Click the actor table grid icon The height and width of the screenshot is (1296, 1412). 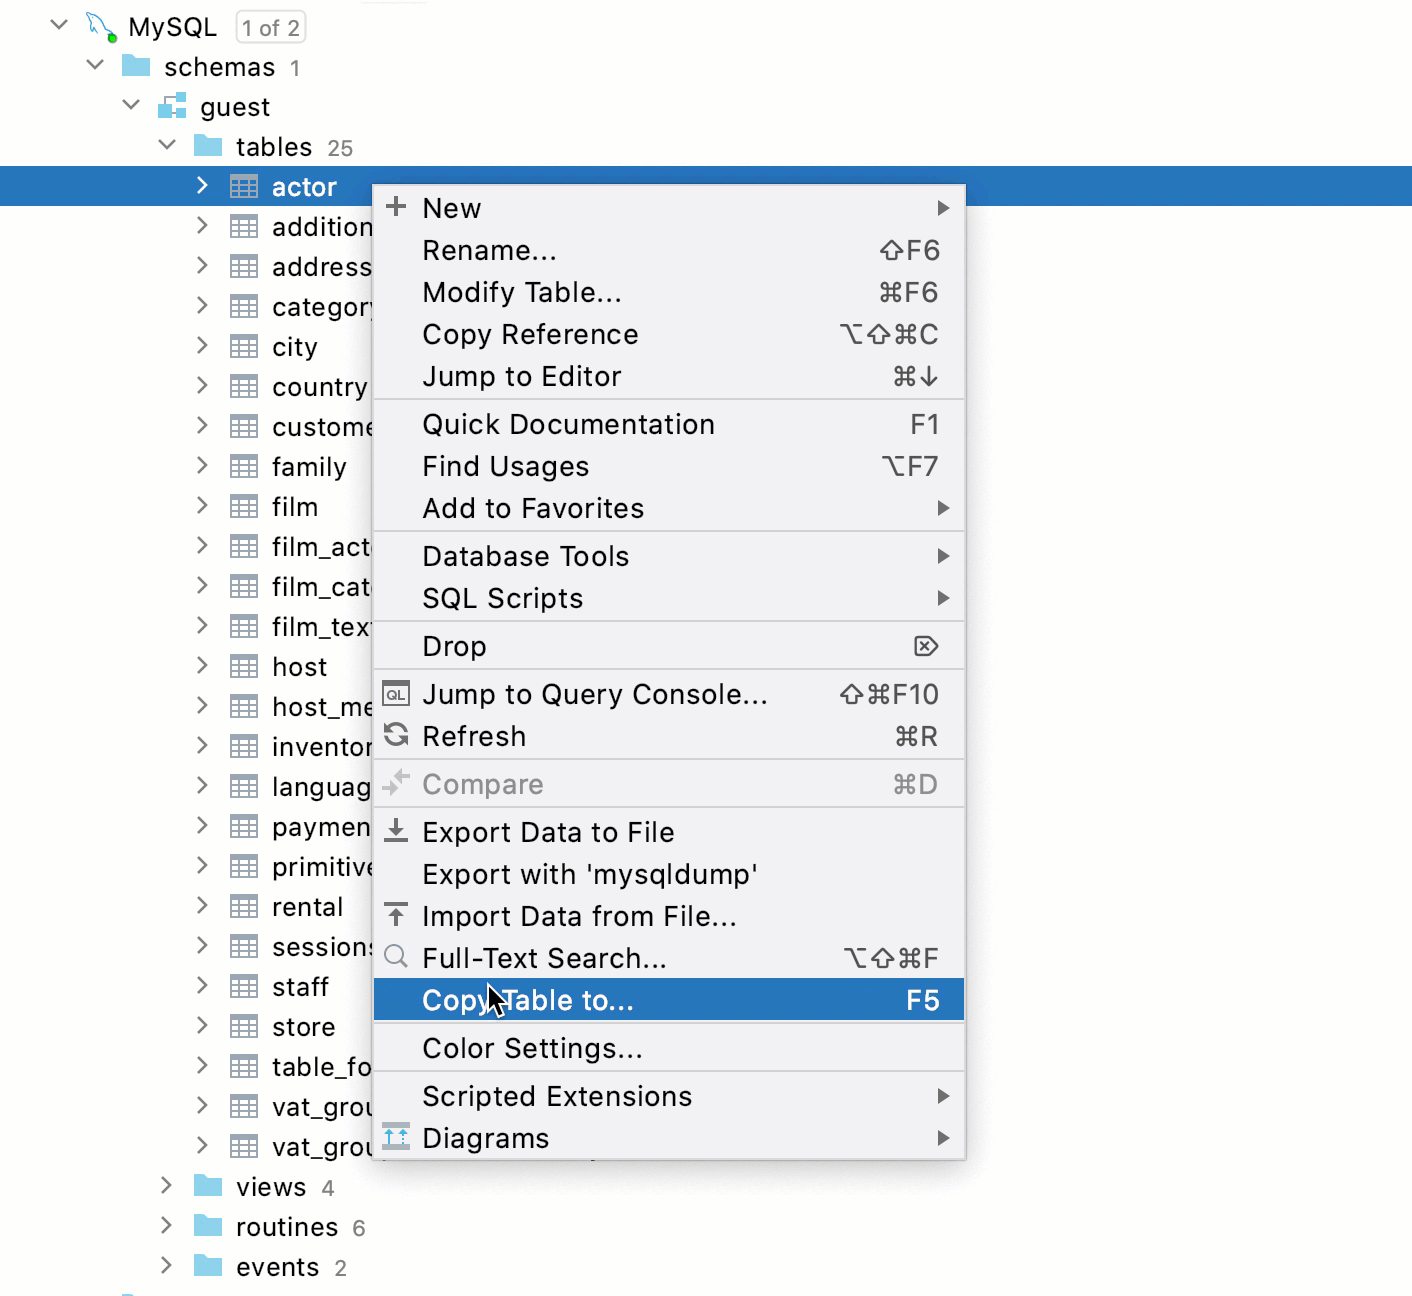243,186
